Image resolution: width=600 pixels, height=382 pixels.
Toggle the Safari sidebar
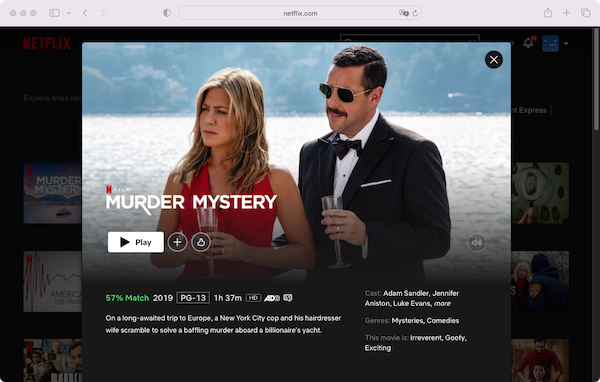[54, 13]
